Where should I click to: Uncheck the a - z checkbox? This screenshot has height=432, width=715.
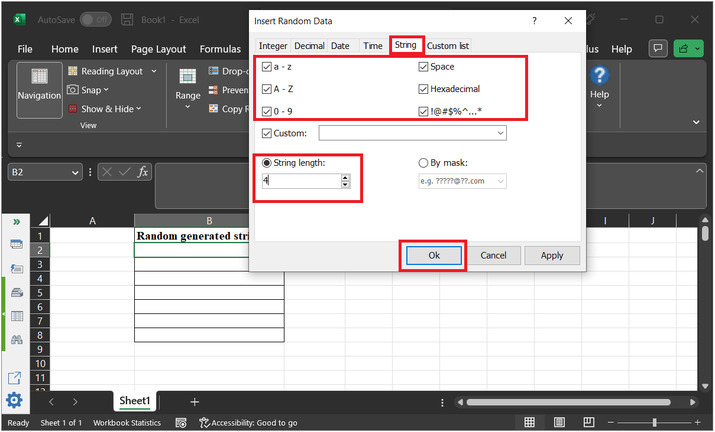pyautogui.click(x=267, y=67)
